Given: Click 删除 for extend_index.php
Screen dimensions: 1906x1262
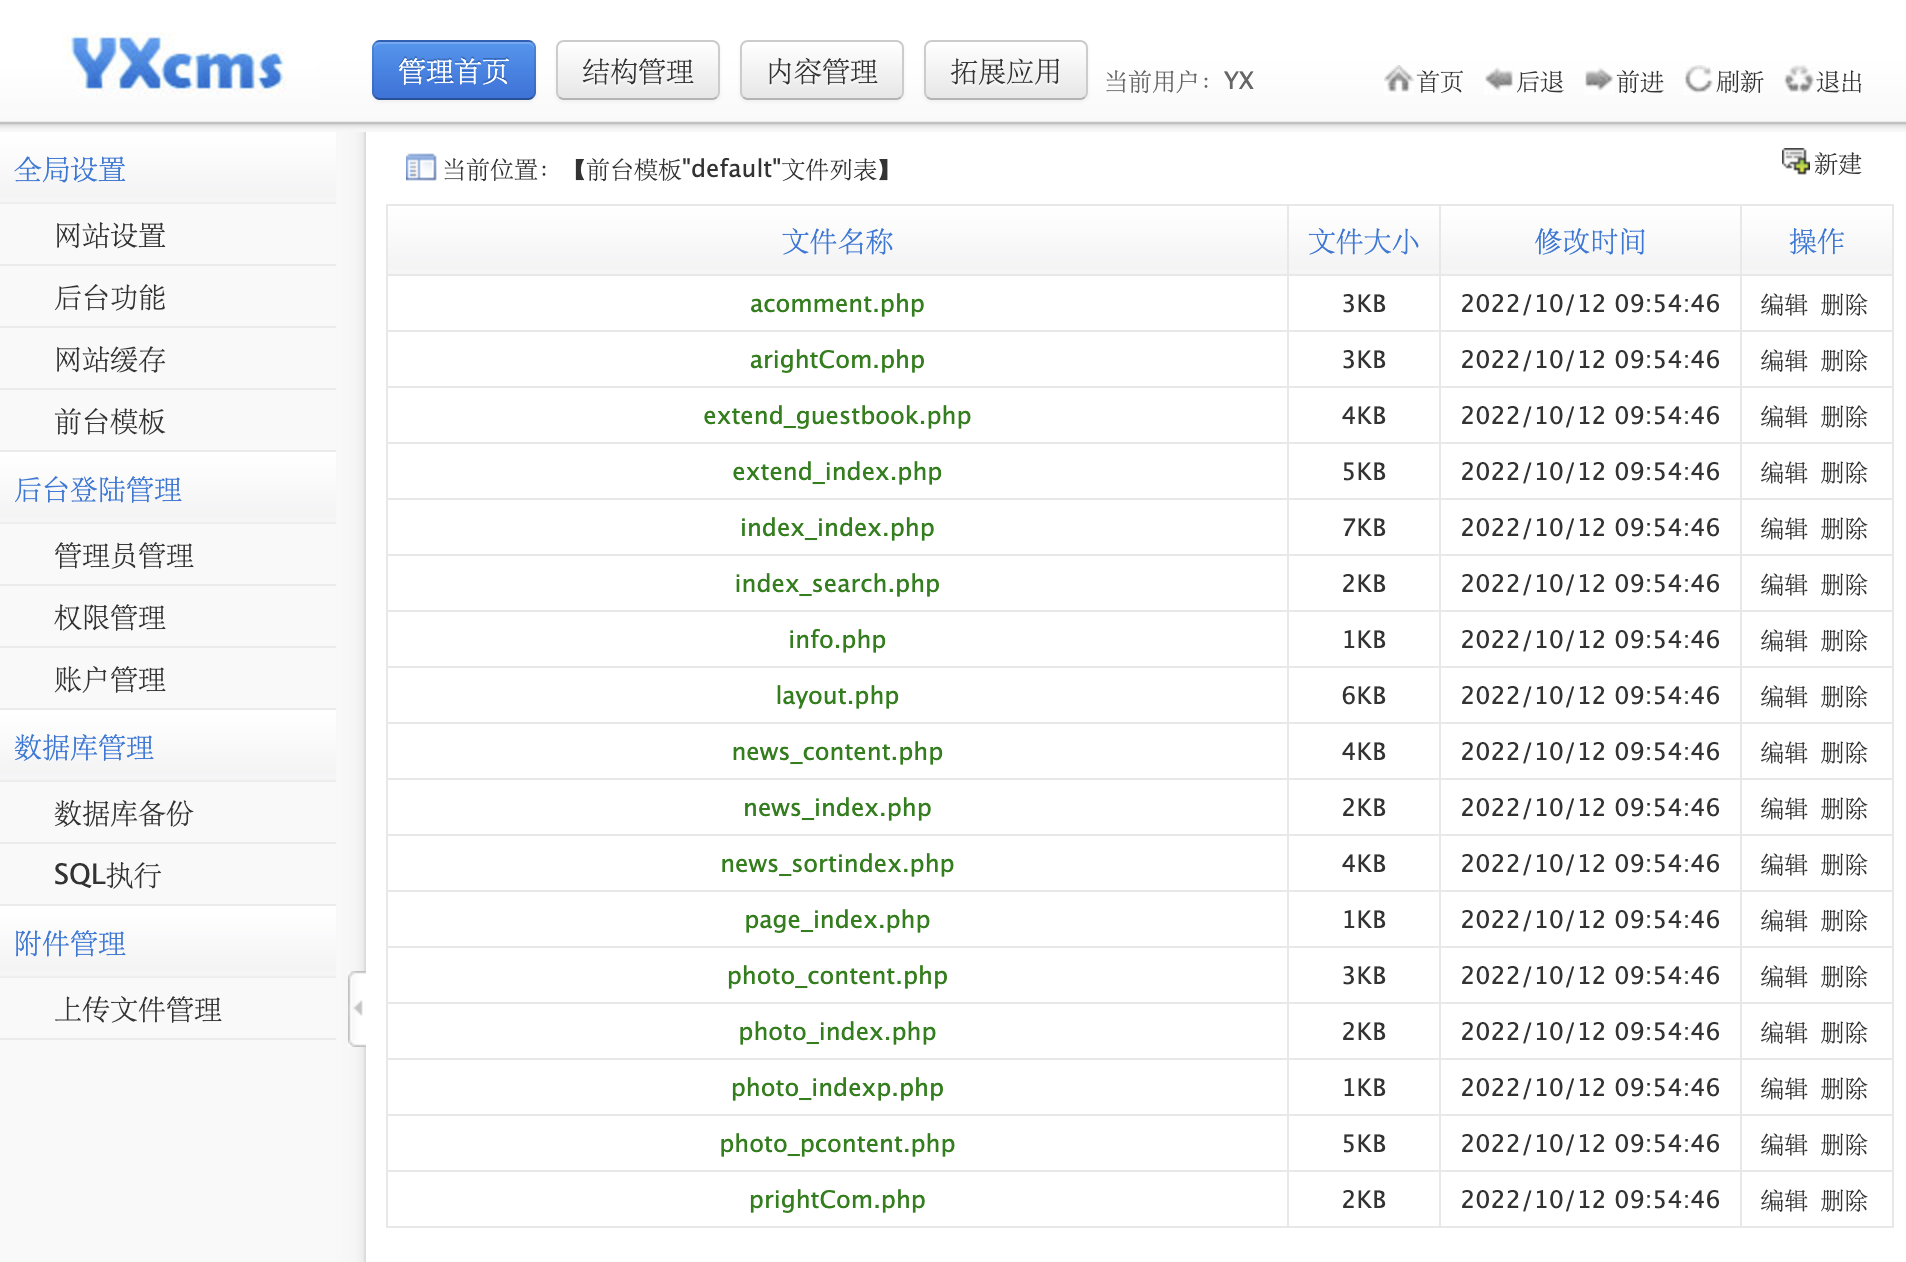Looking at the screenshot, I should pos(1844,473).
